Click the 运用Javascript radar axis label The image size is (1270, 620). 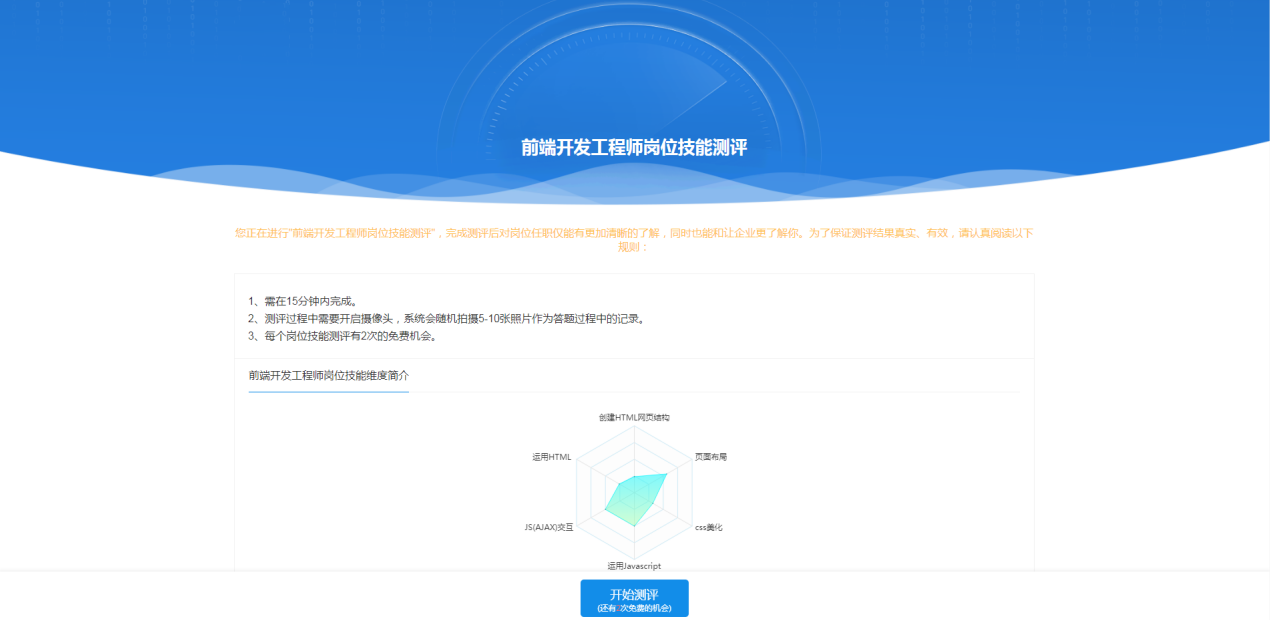pyautogui.click(x=634, y=566)
